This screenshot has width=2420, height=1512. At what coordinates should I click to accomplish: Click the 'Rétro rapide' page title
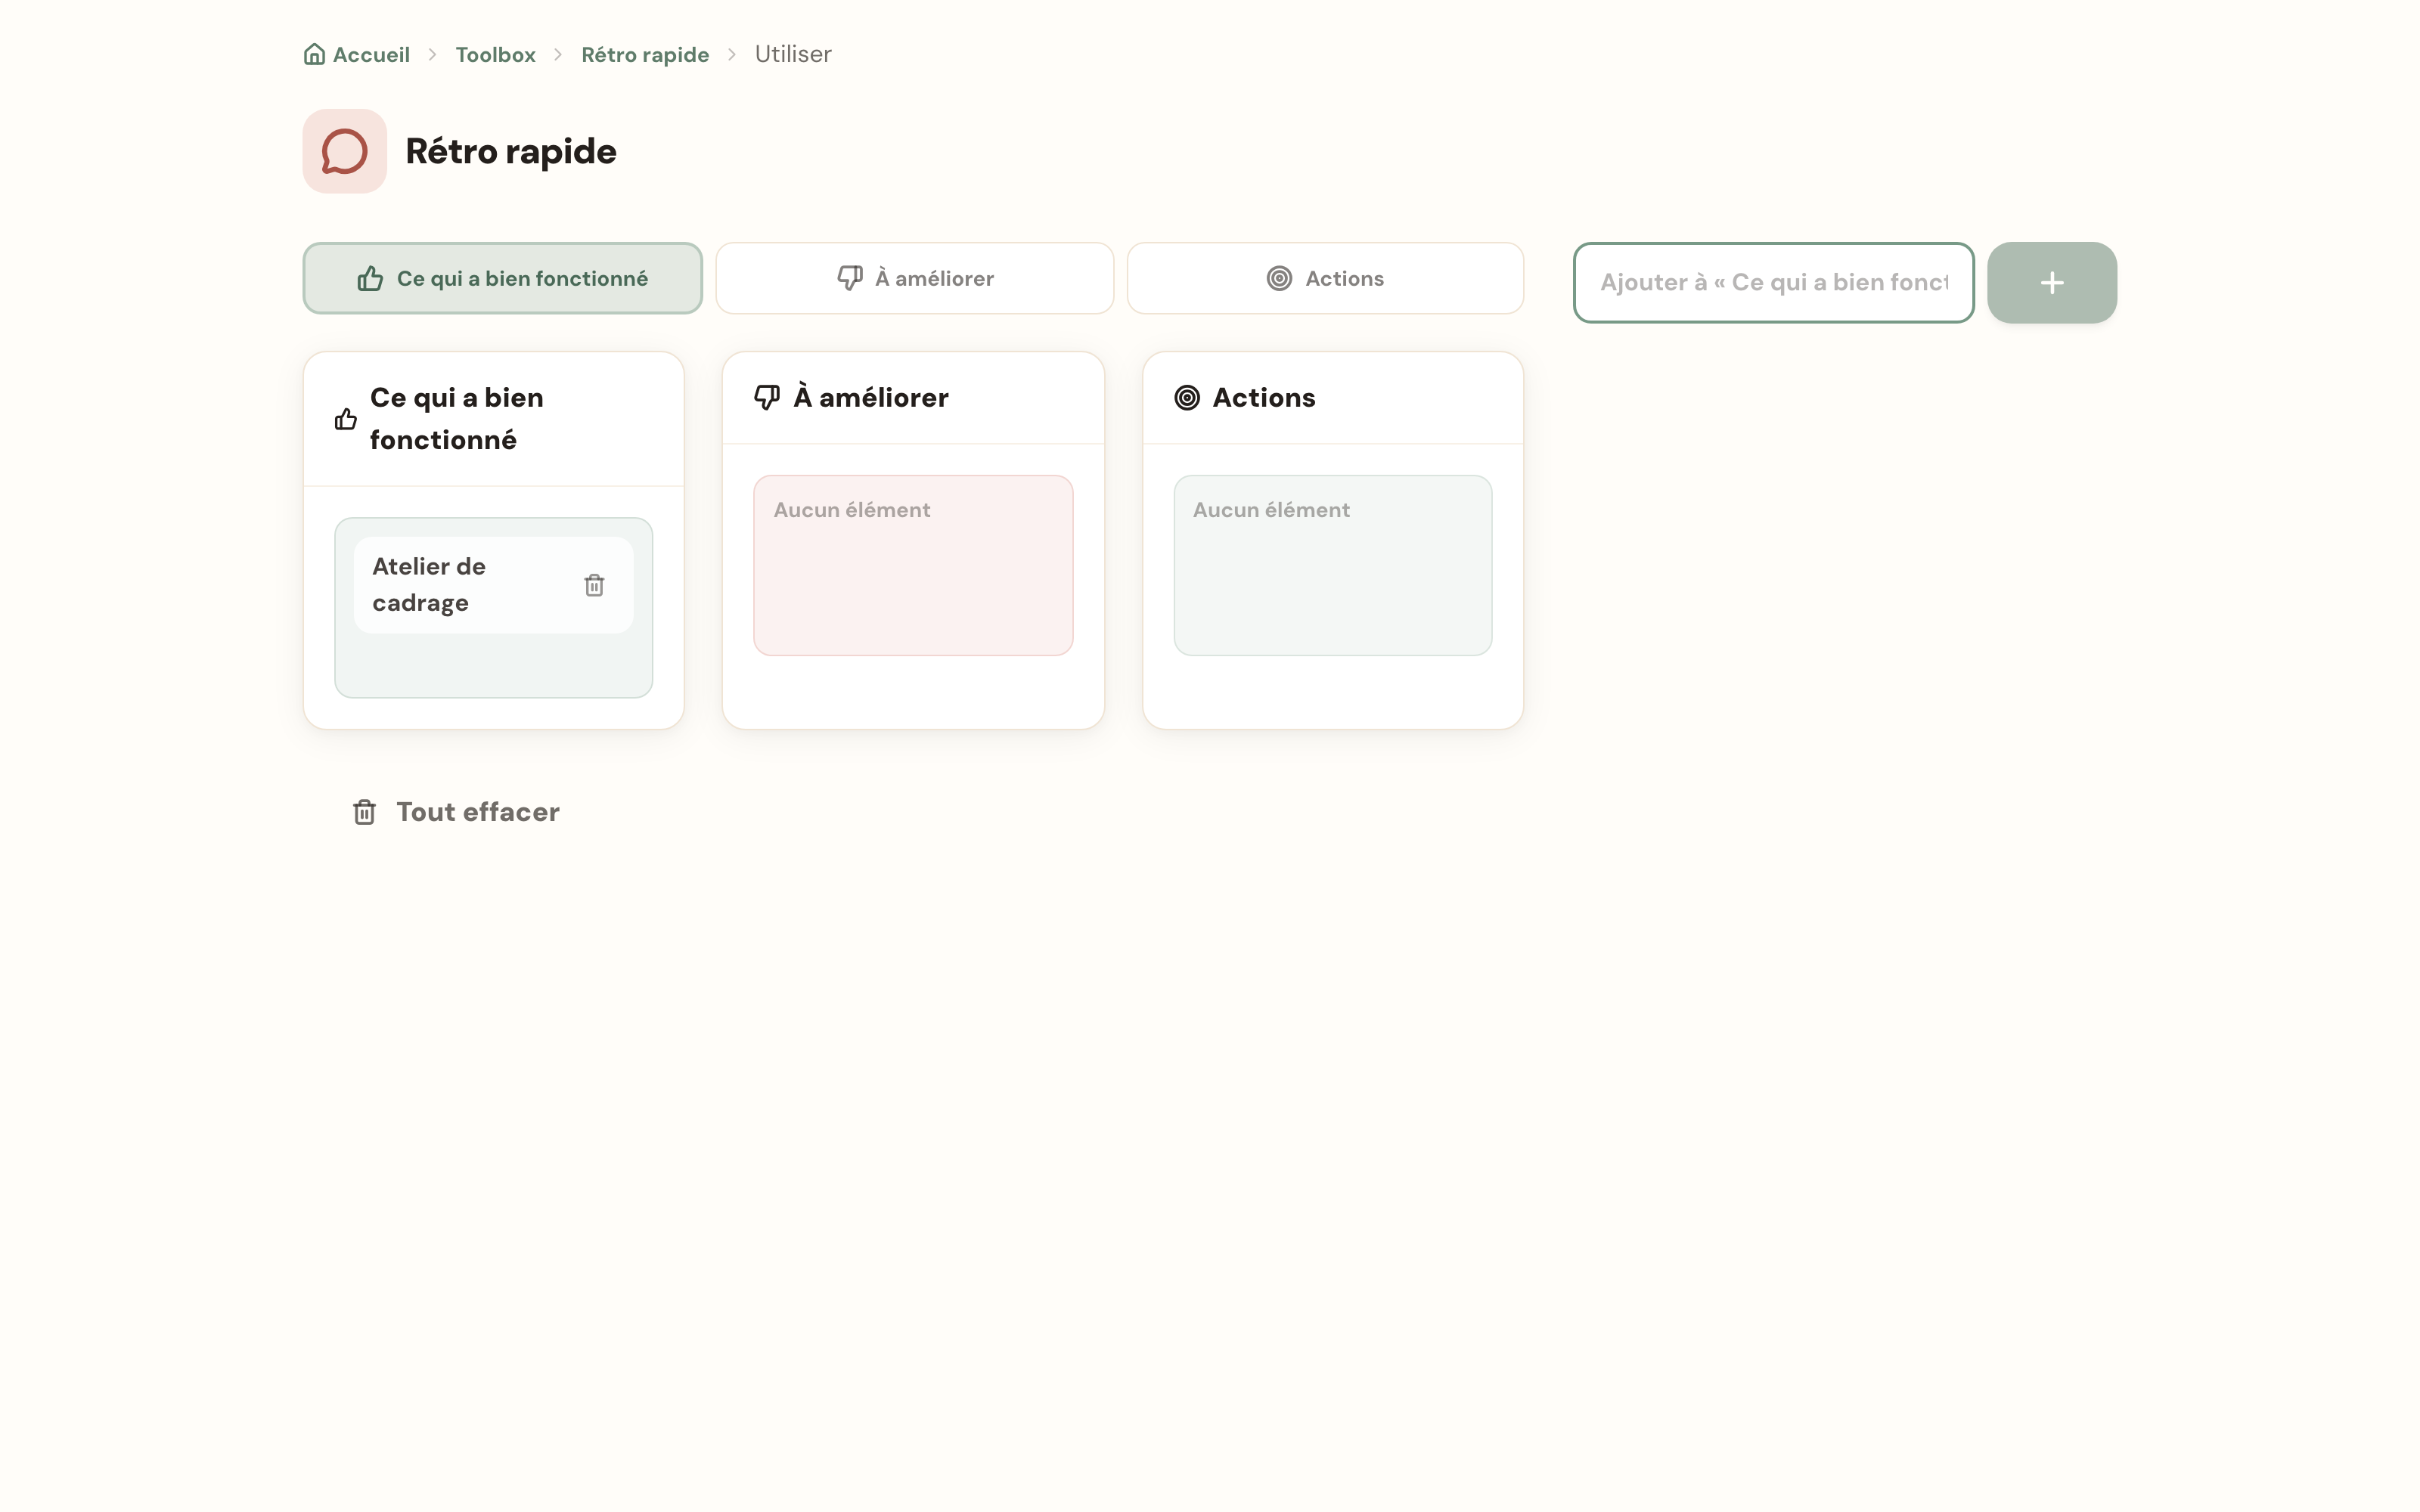(x=511, y=151)
